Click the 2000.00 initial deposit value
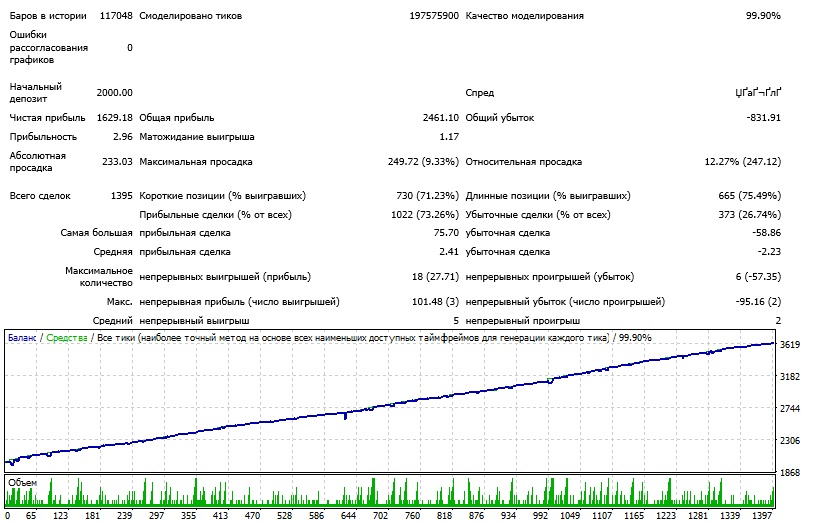This screenshot has width=820, height=522. click(x=115, y=93)
